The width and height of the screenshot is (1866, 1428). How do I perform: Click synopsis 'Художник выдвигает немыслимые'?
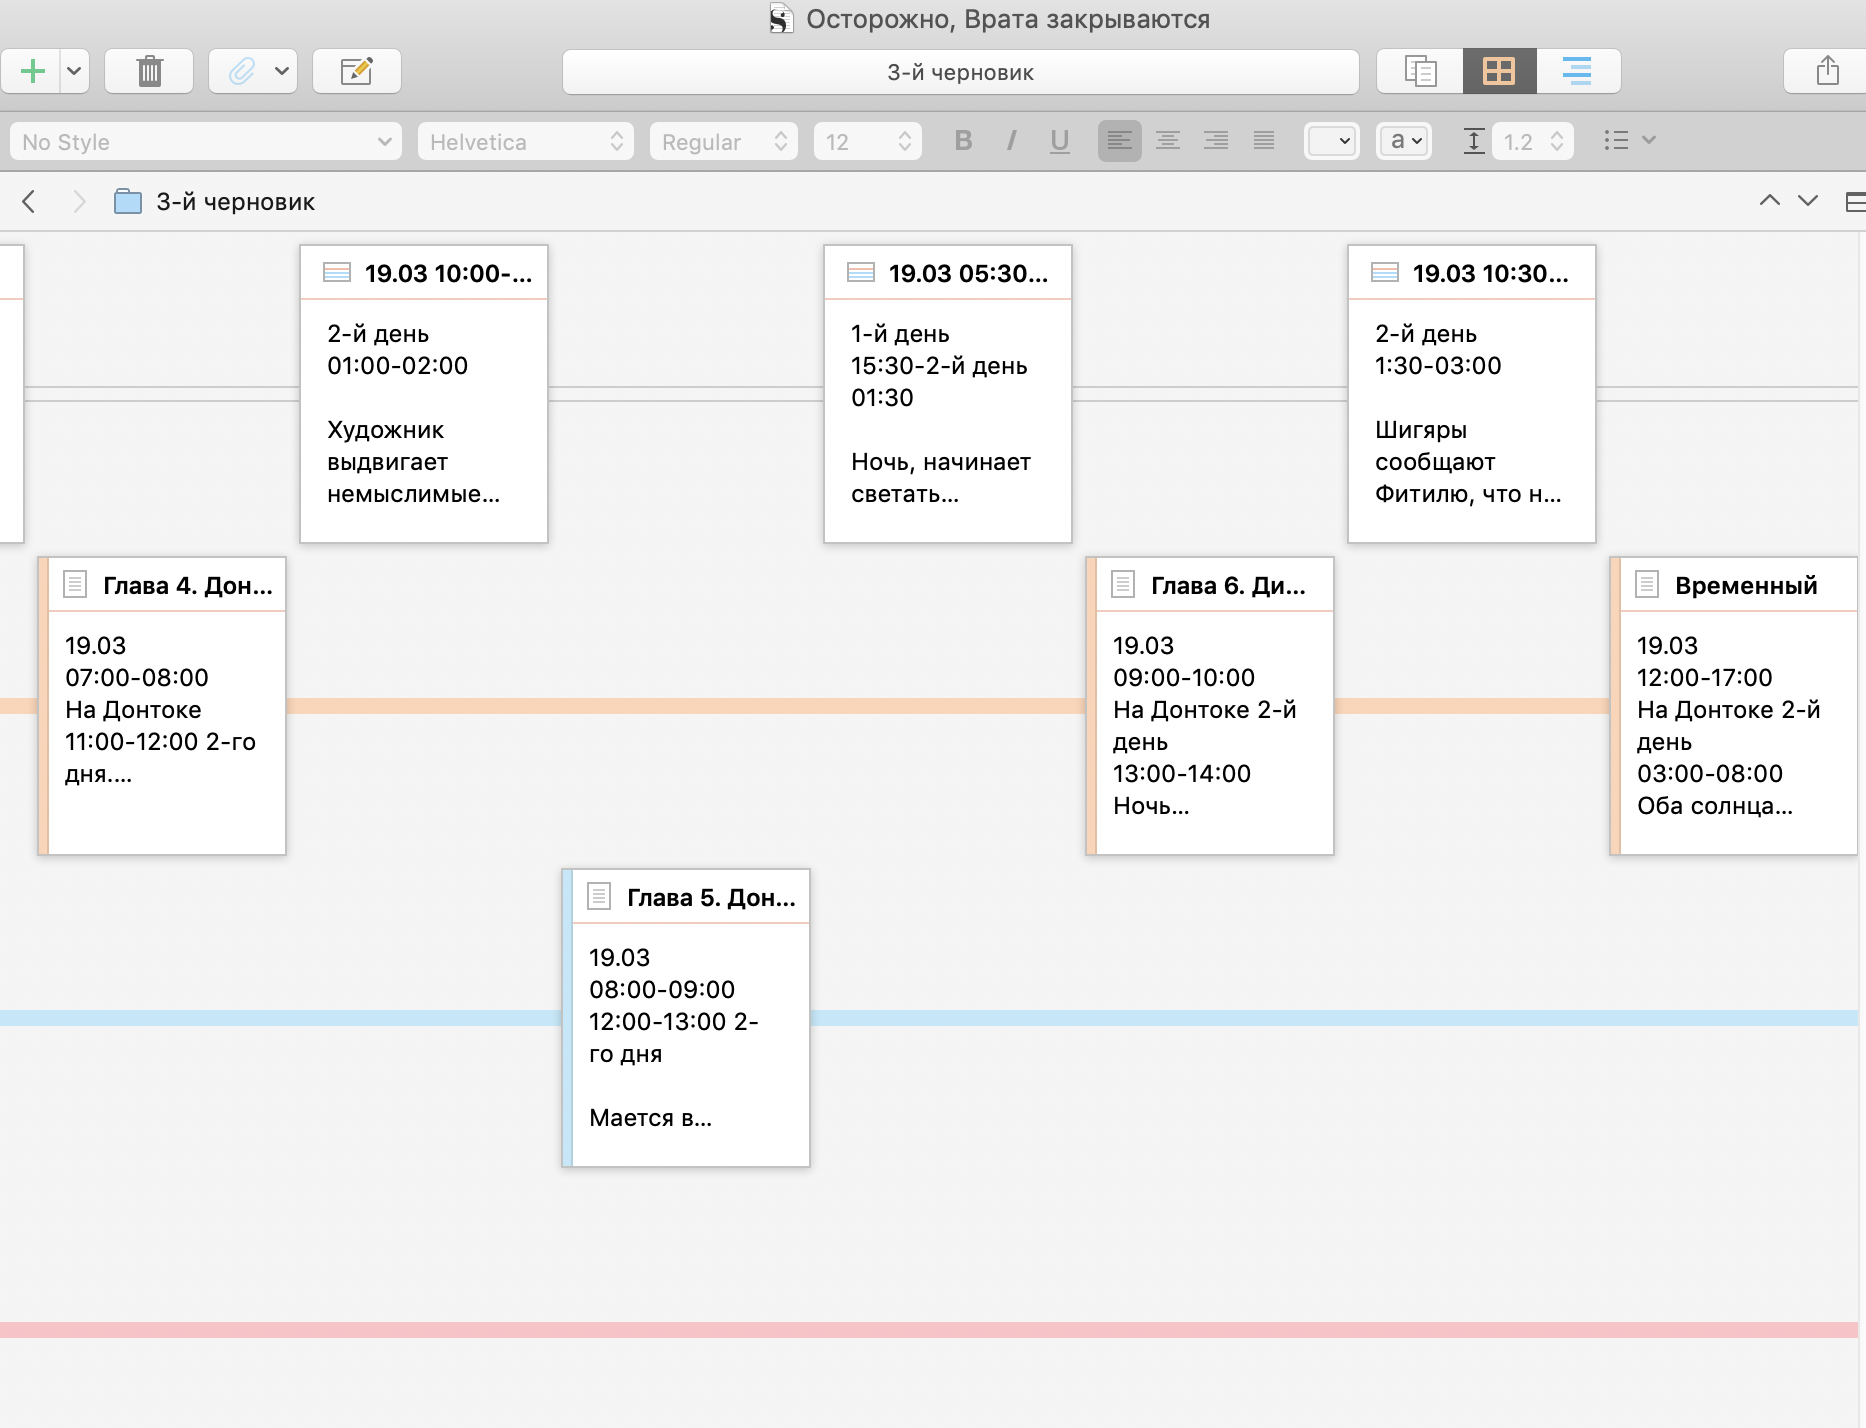click(413, 462)
